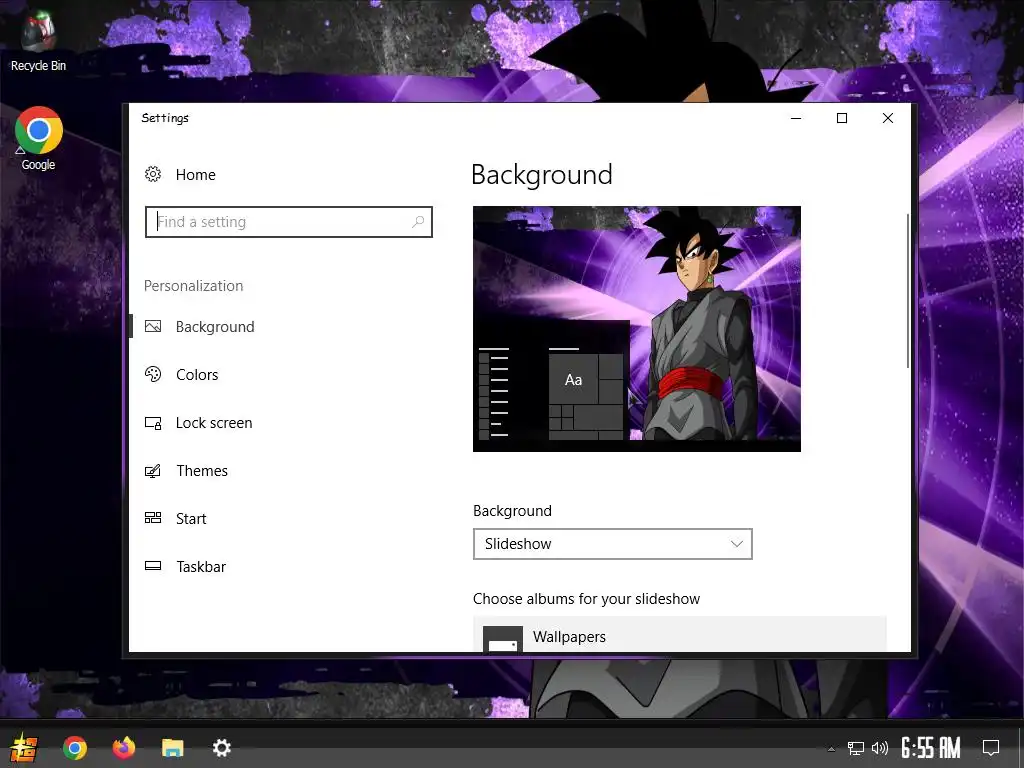Show hidden icons in system tray

831,748
